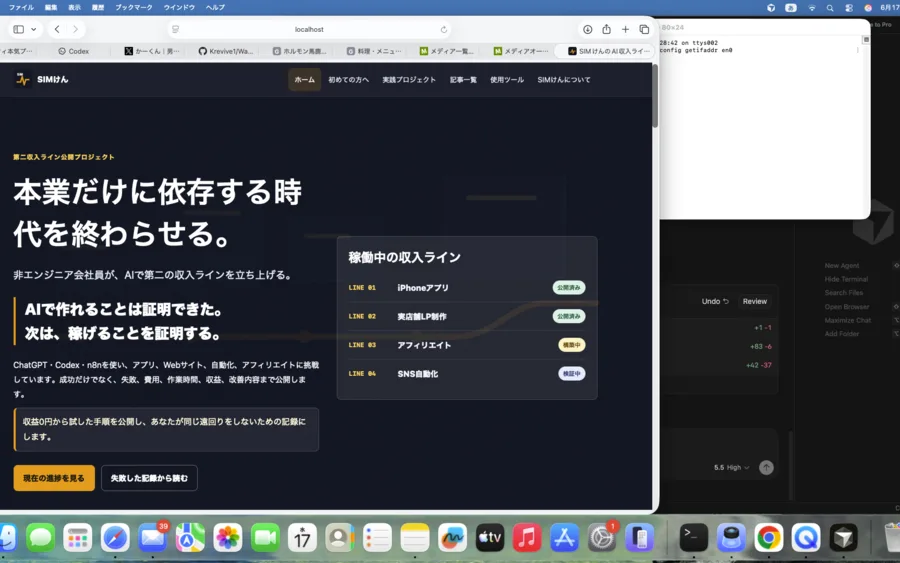
Task: Open Messages from the Dock
Action: coord(40,538)
